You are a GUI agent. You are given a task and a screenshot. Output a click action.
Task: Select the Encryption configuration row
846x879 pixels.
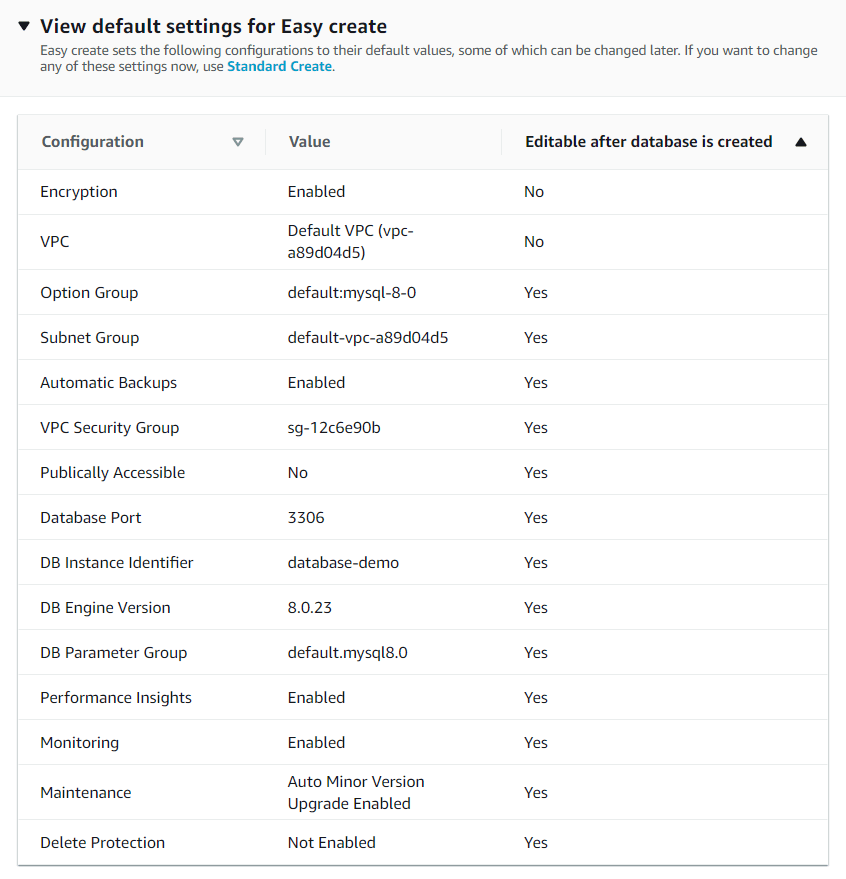(x=79, y=192)
